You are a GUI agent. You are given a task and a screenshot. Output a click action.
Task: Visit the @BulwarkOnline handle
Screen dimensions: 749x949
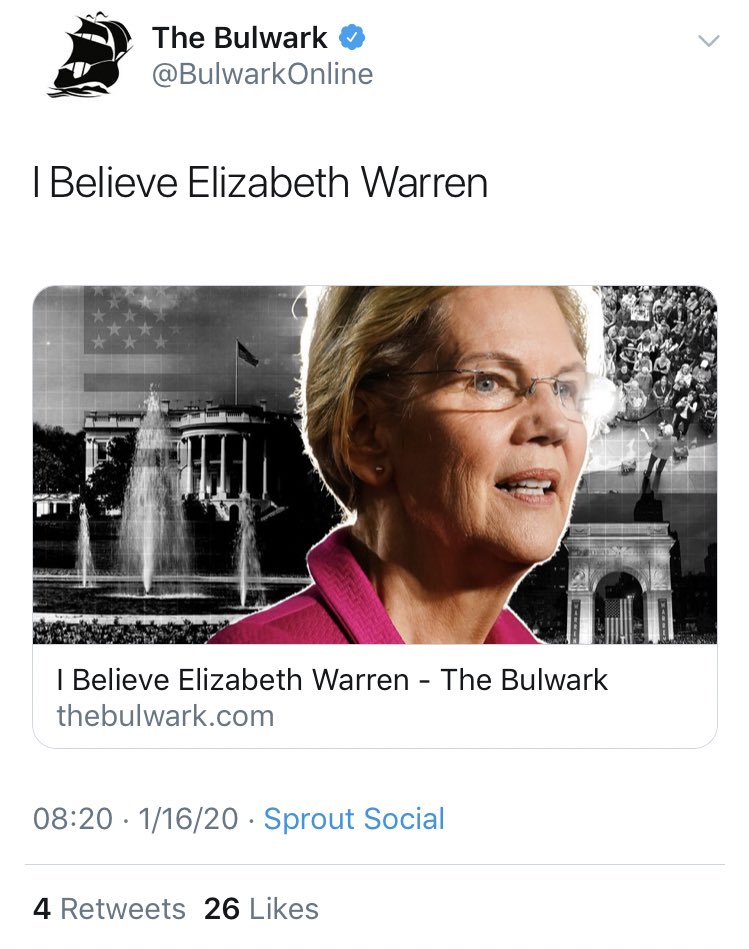[x=262, y=74]
